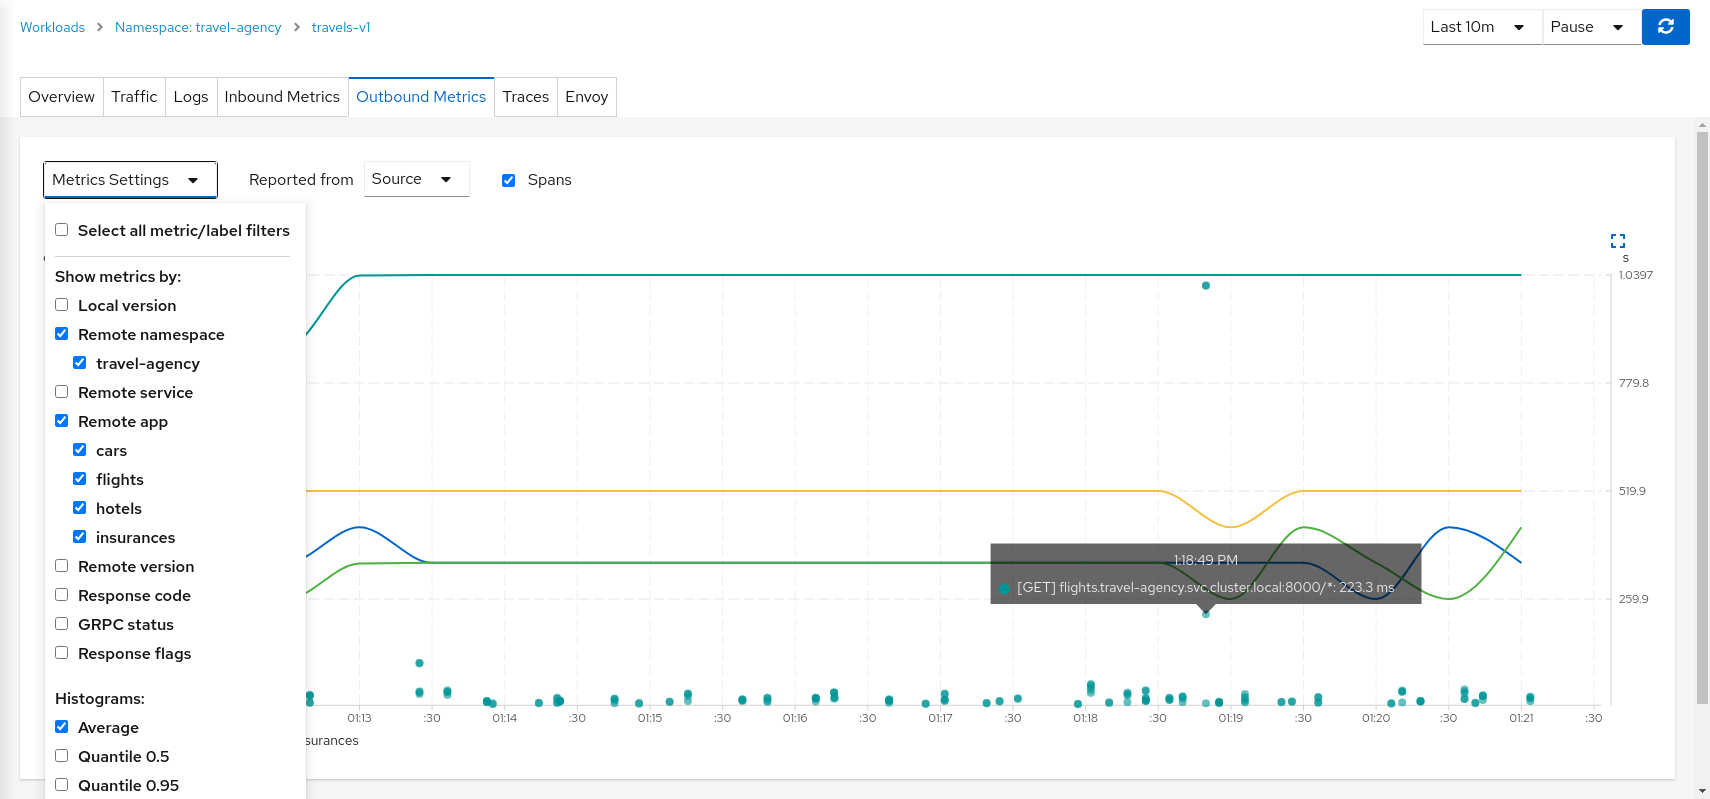The image size is (1710, 799).
Task: Click breadcrumb chevron after Workloads
Action: tap(100, 27)
